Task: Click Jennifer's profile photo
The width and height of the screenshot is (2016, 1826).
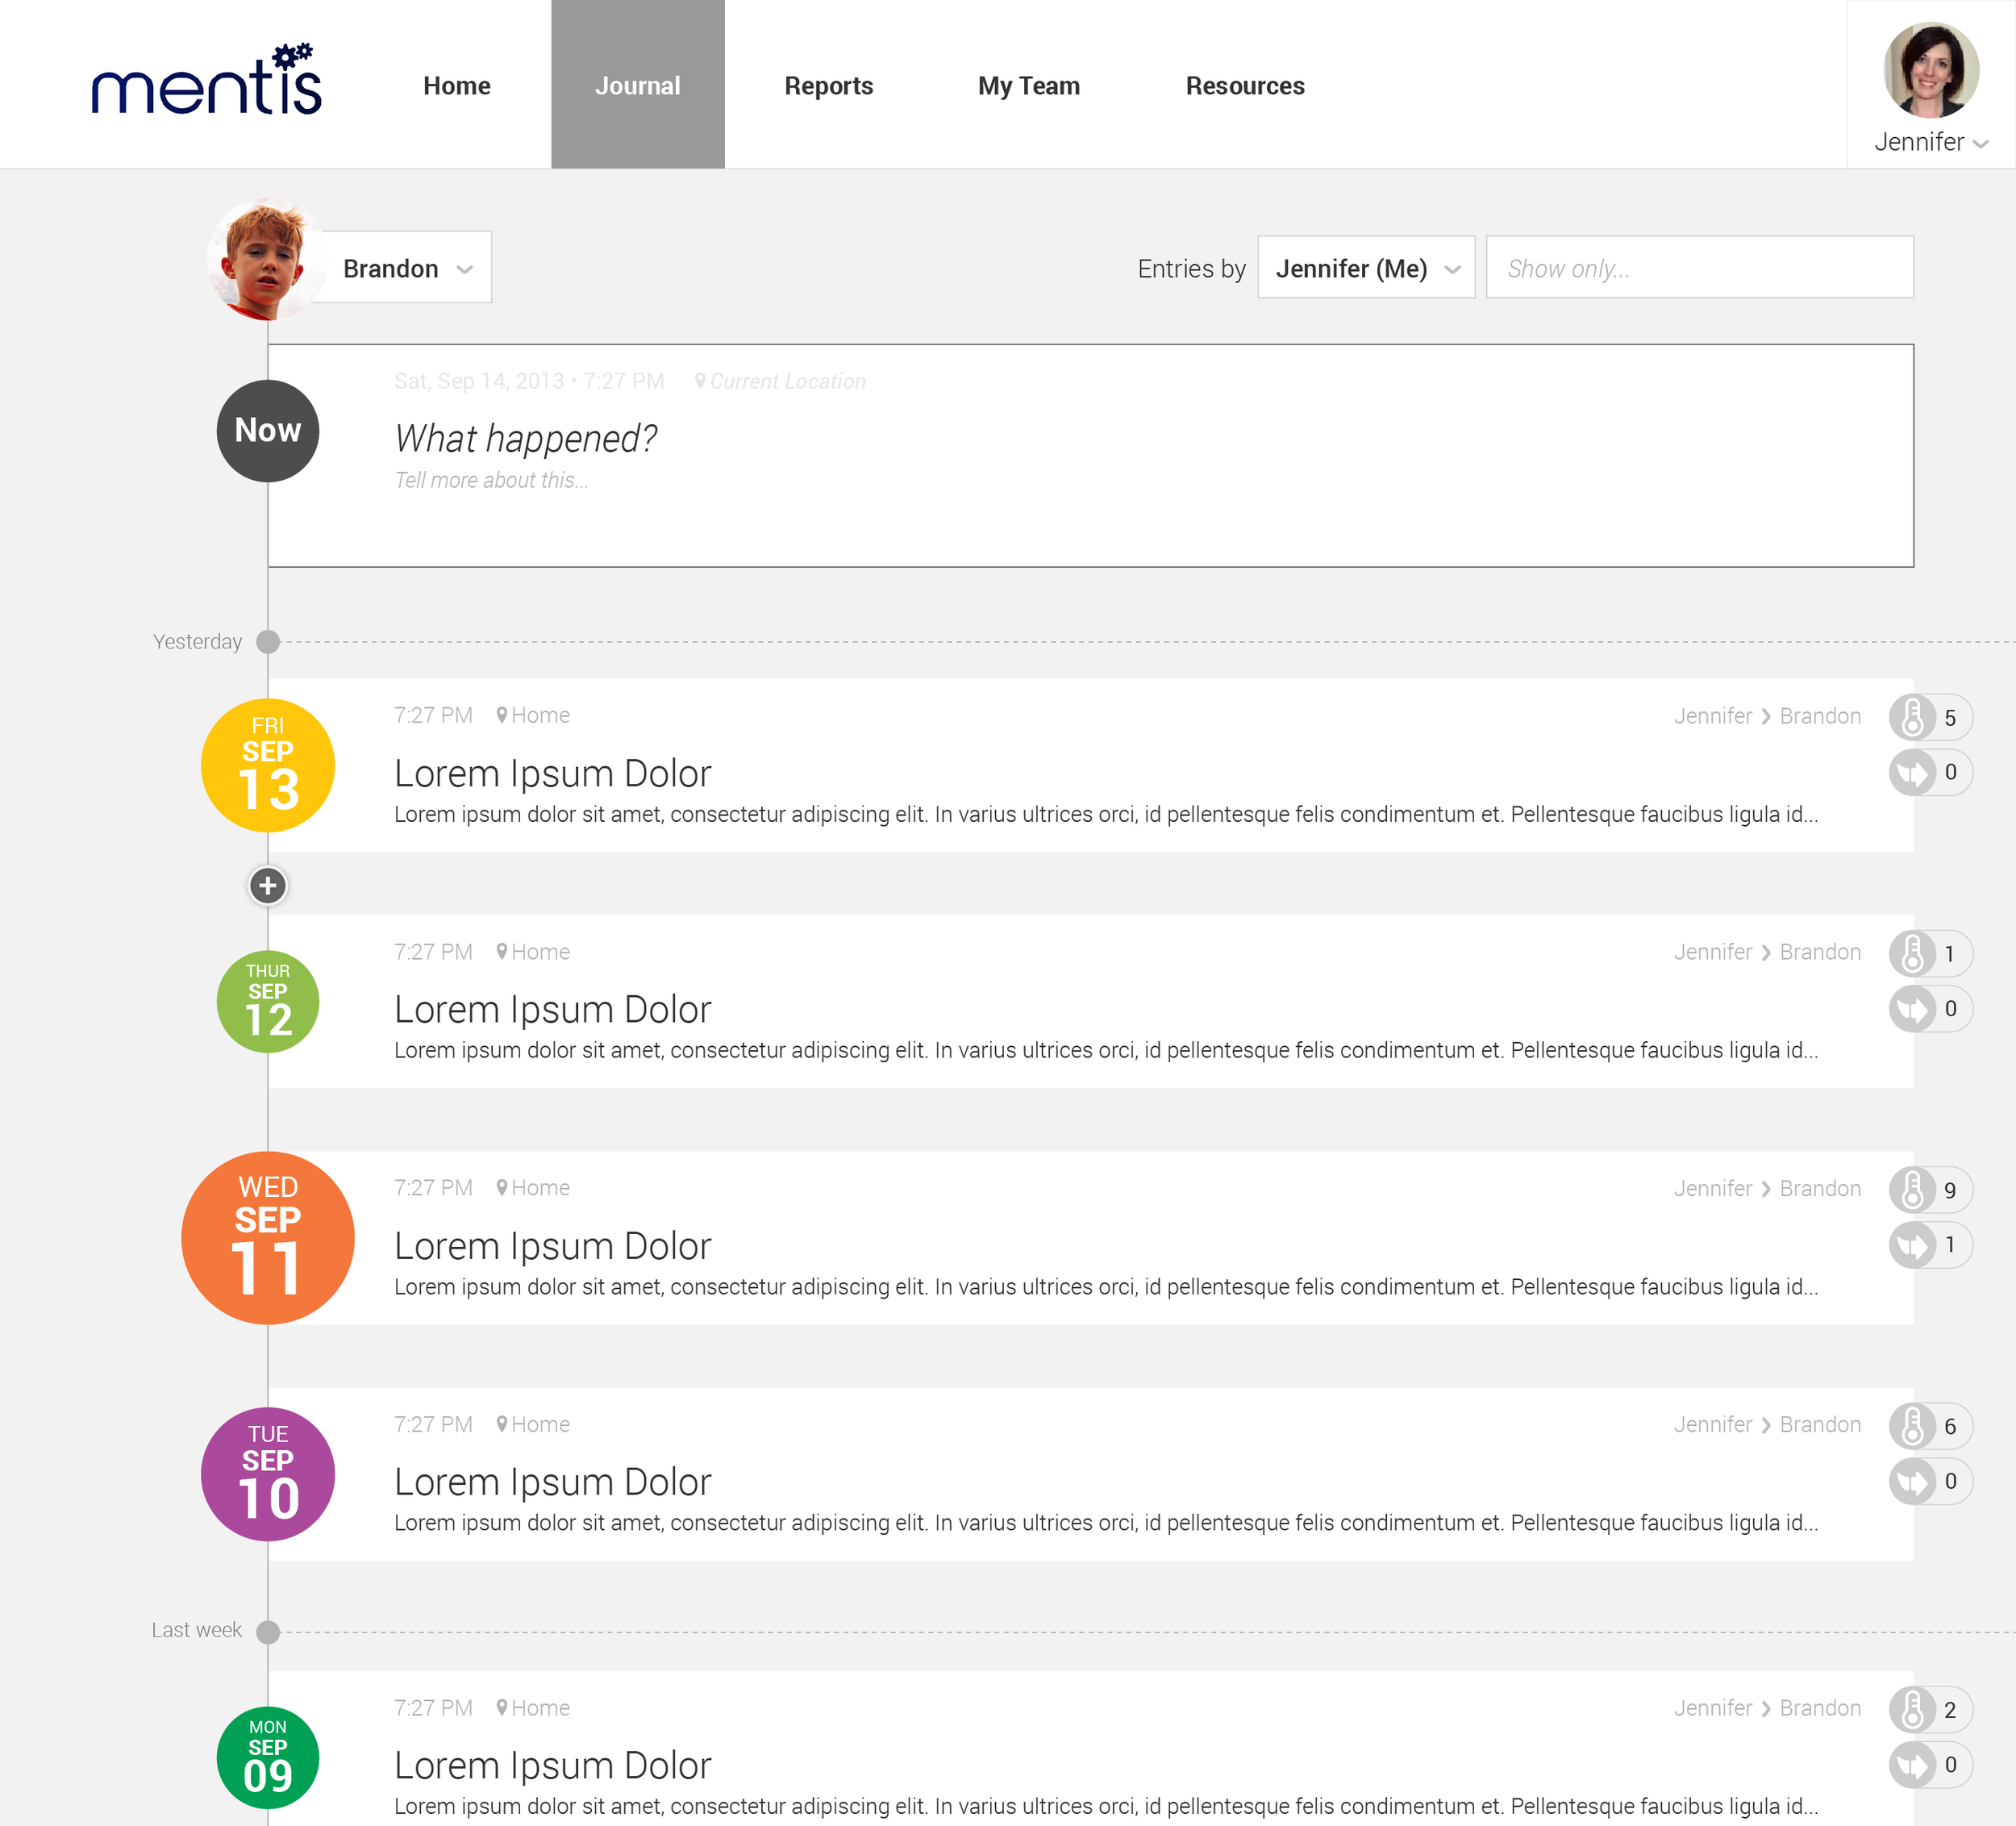Action: 1930,69
